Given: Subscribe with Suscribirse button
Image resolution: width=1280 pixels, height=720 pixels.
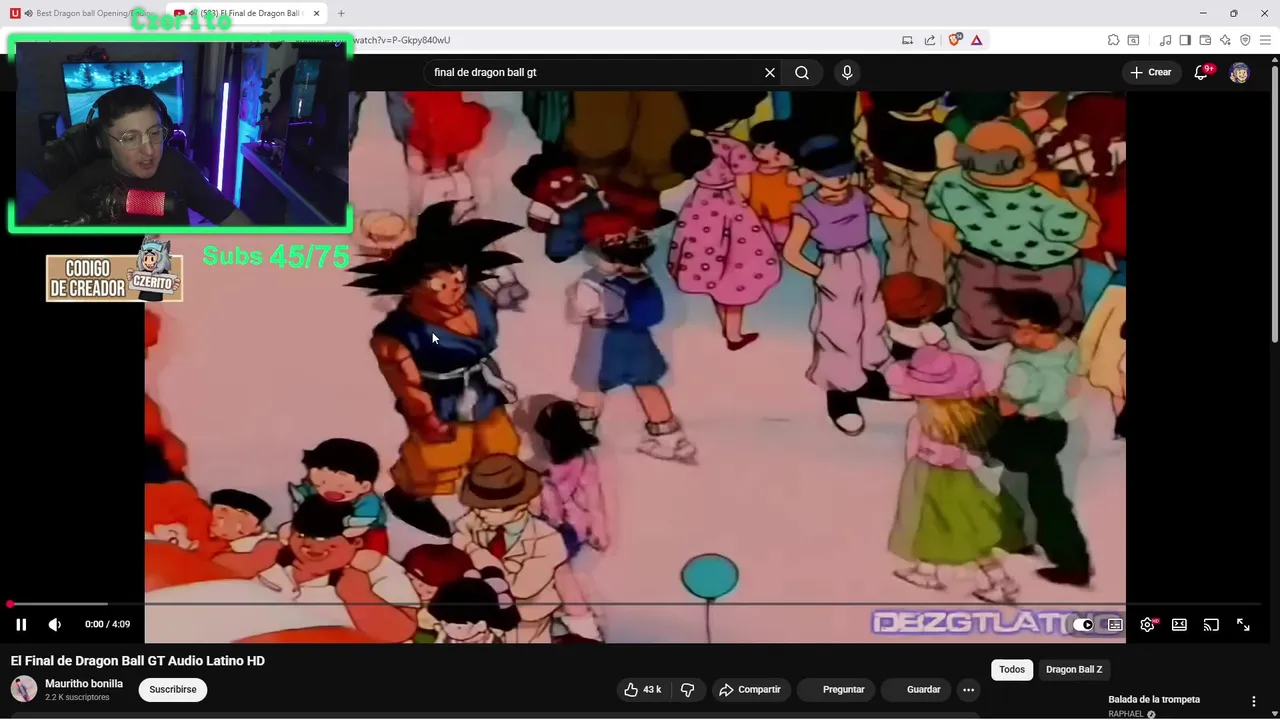Looking at the screenshot, I should pyautogui.click(x=173, y=689).
